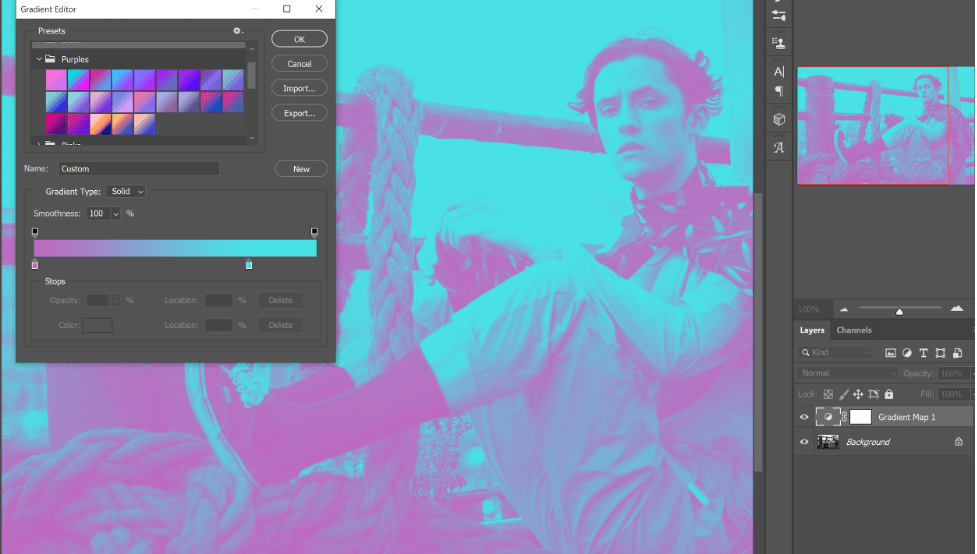Filter layers by adjustment layer icon
Image resolution: width=977 pixels, height=554 pixels.
[907, 353]
